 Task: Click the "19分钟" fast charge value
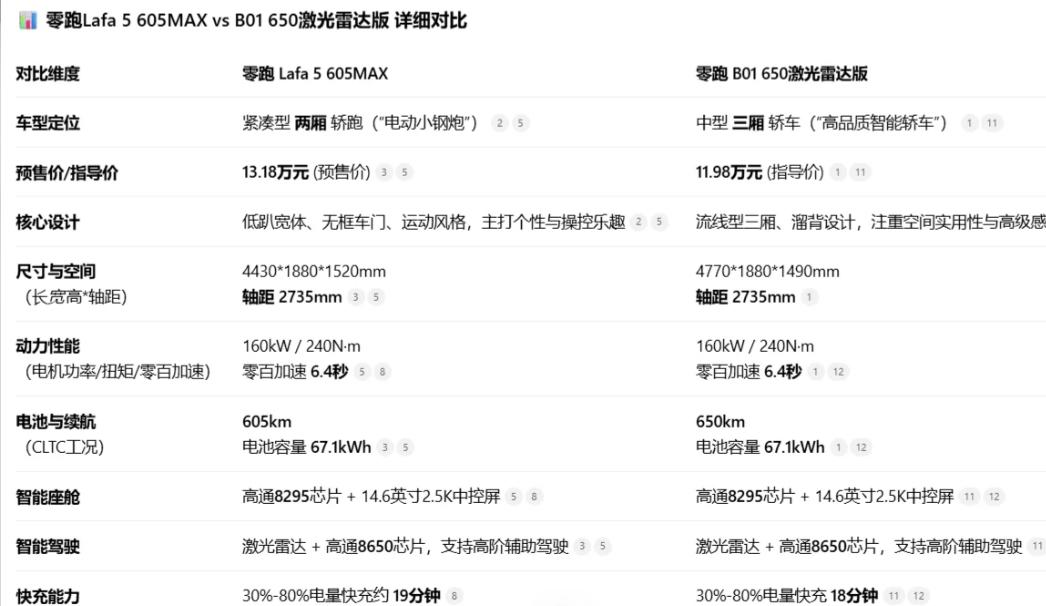(416, 595)
